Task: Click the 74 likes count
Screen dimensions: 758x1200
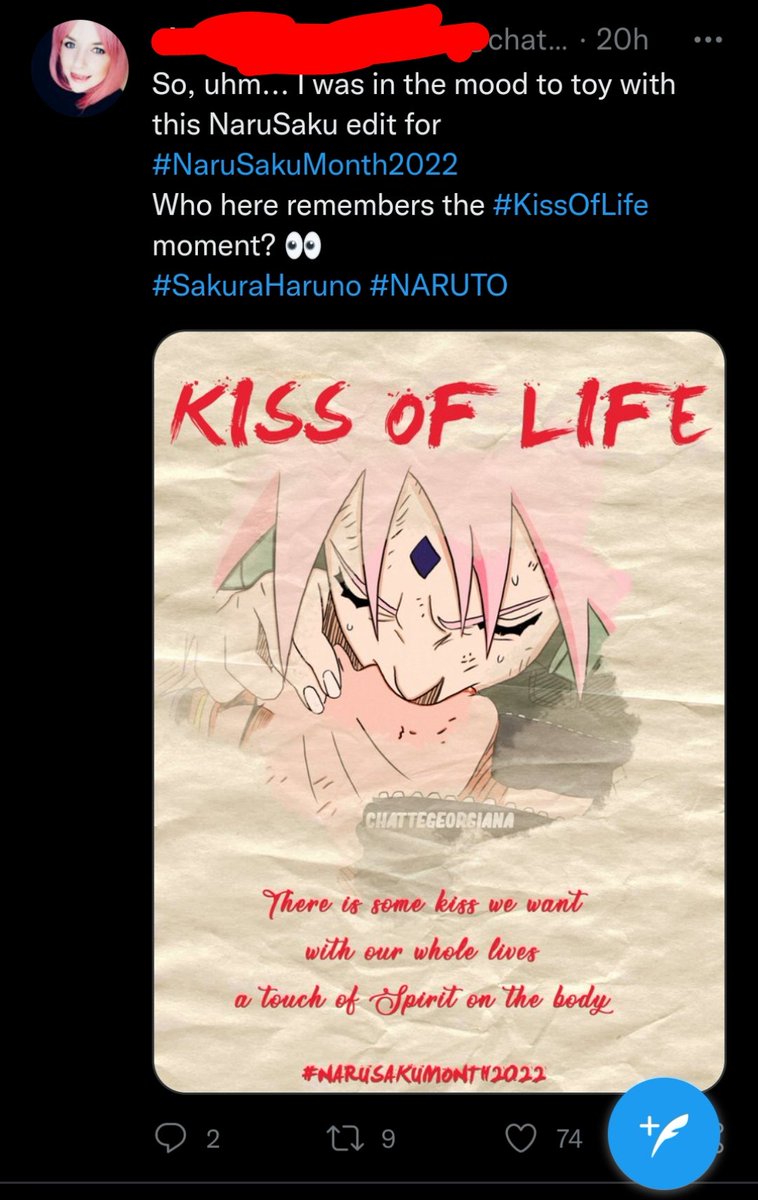Action: (569, 1139)
